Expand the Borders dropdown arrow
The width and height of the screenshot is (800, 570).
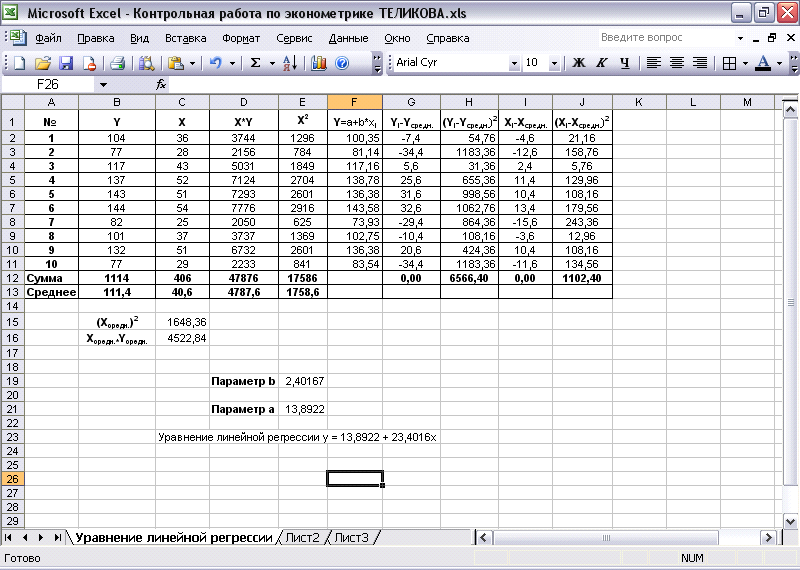(745, 63)
